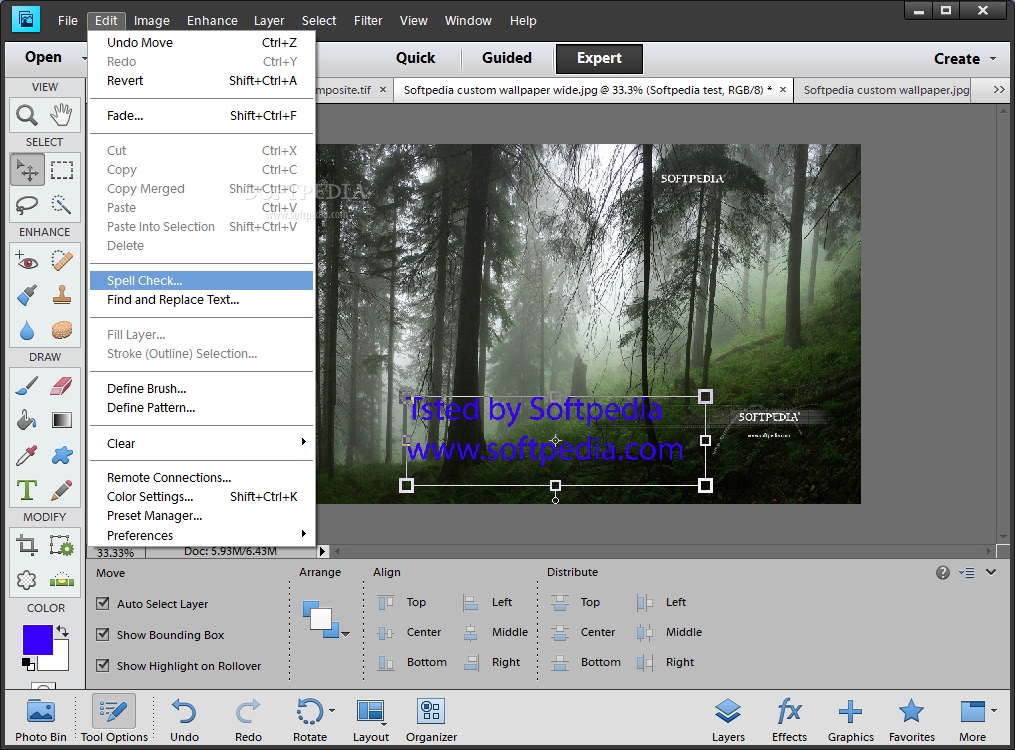Toggle Show Bounding Box checkbox

(x=102, y=634)
